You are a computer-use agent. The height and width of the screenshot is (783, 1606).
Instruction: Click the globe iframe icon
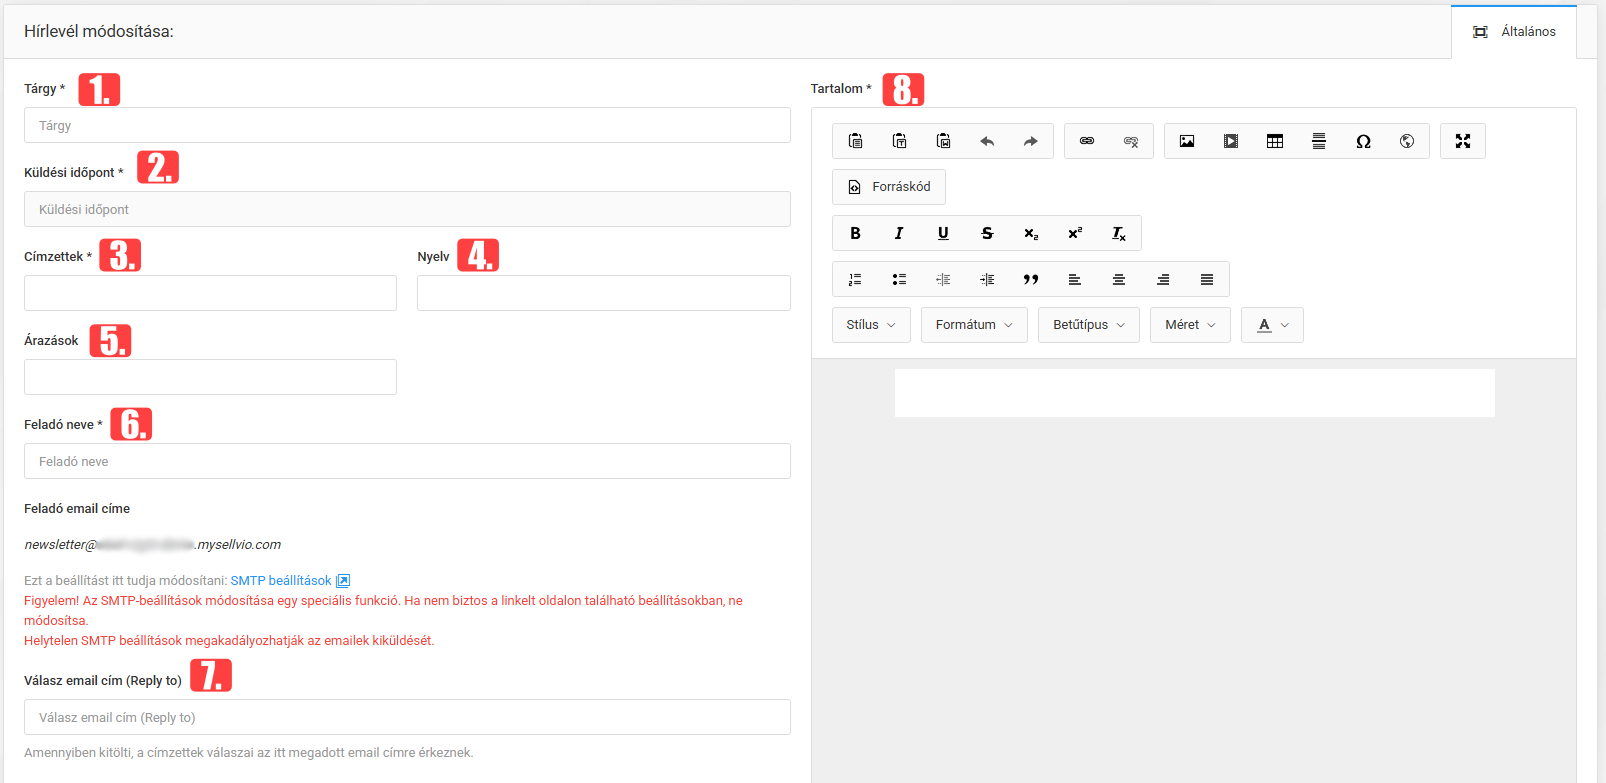(x=1407, y=141)
